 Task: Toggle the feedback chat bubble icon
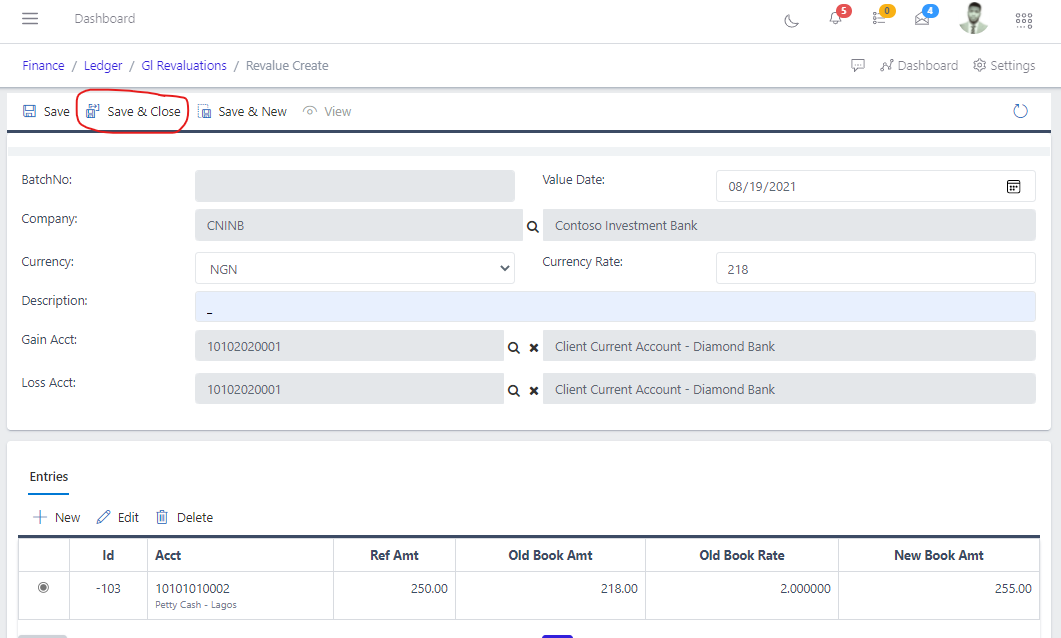click(858, 65)
